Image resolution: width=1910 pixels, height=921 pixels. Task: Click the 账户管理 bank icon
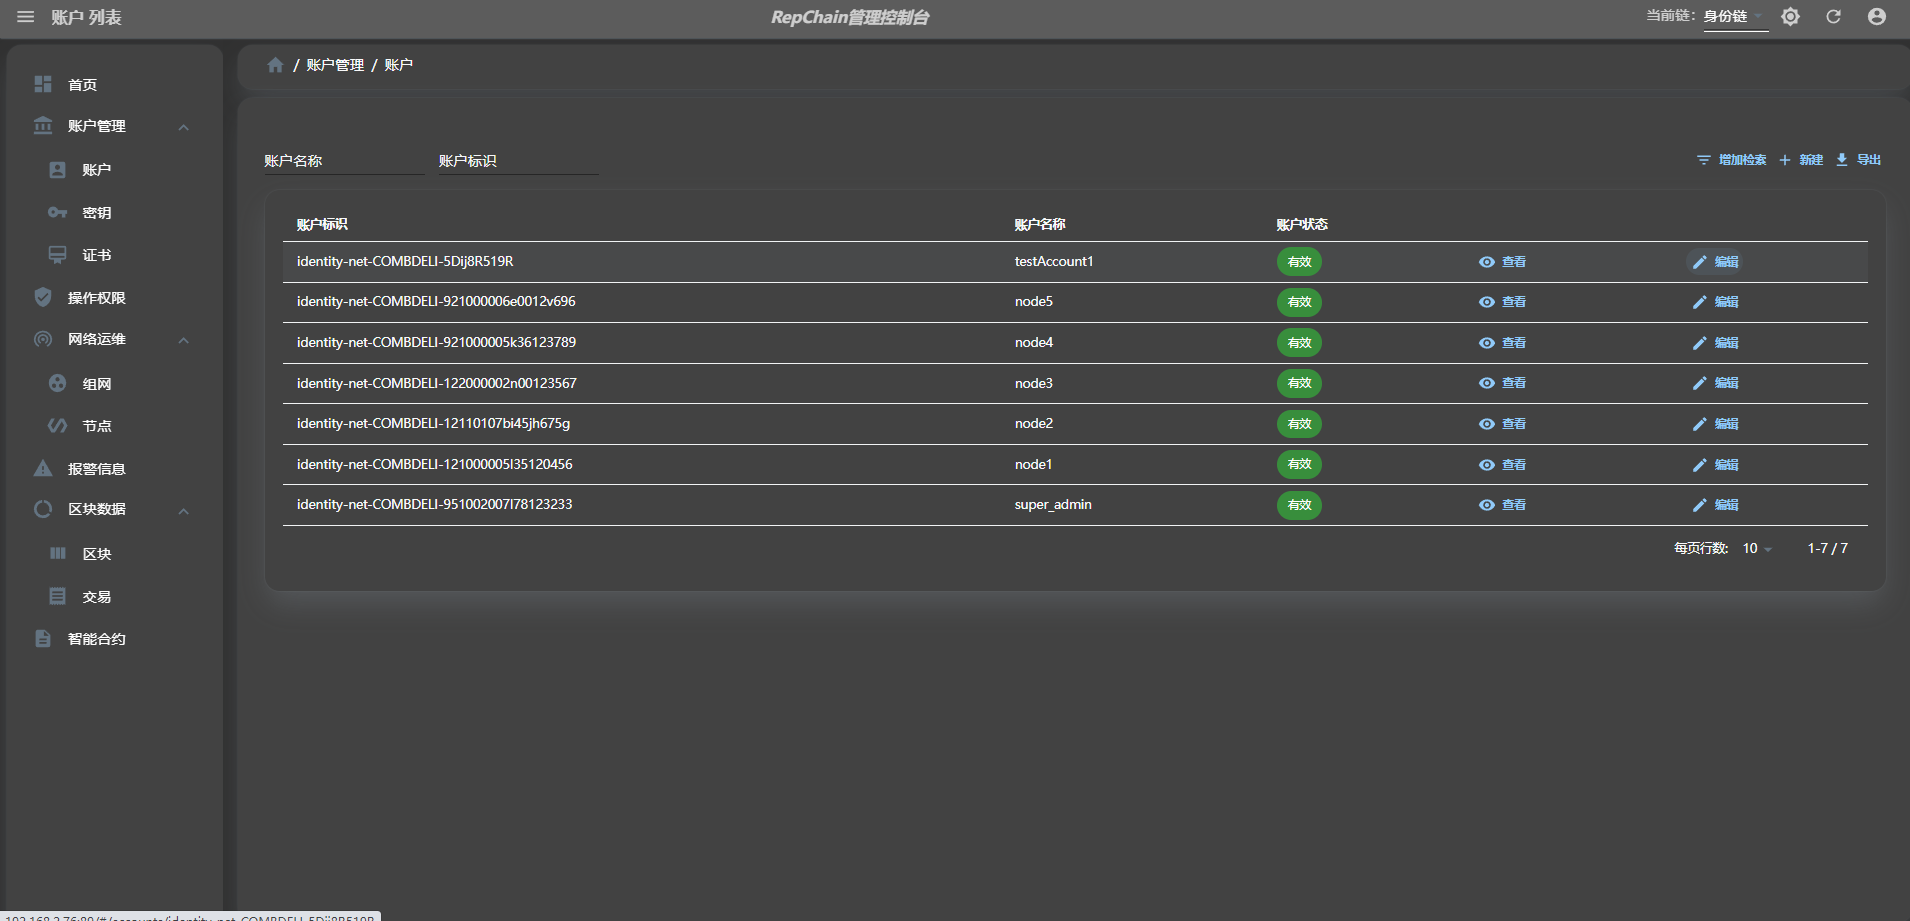[x=43, y=126]
